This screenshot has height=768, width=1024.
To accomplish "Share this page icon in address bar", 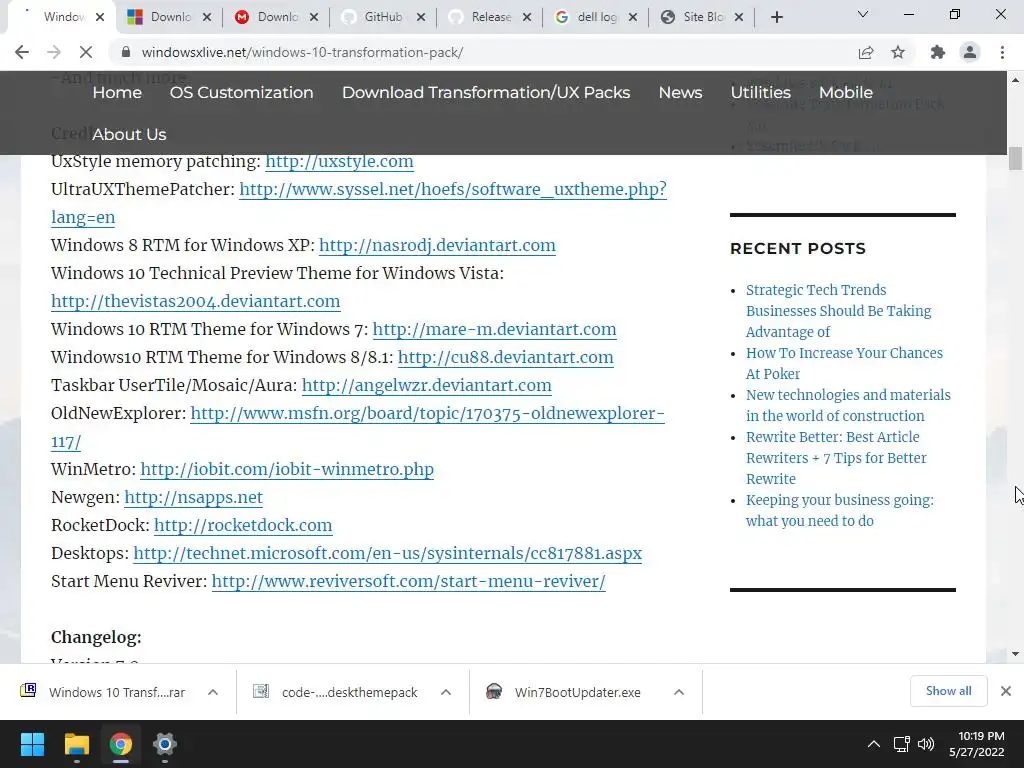I will [866, 52].
